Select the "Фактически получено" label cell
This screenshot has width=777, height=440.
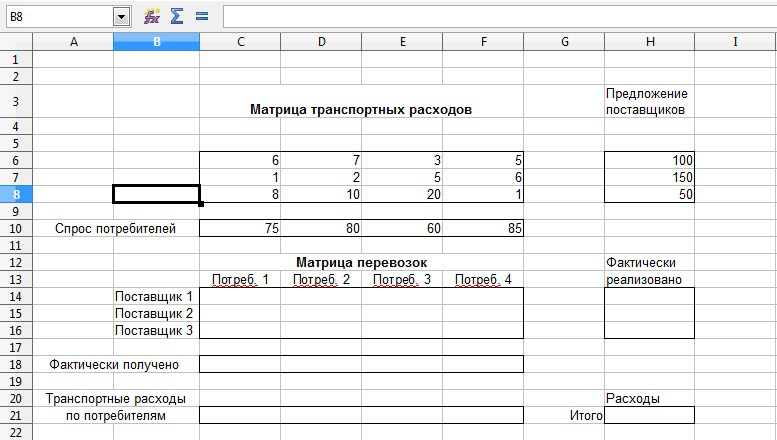115,365
